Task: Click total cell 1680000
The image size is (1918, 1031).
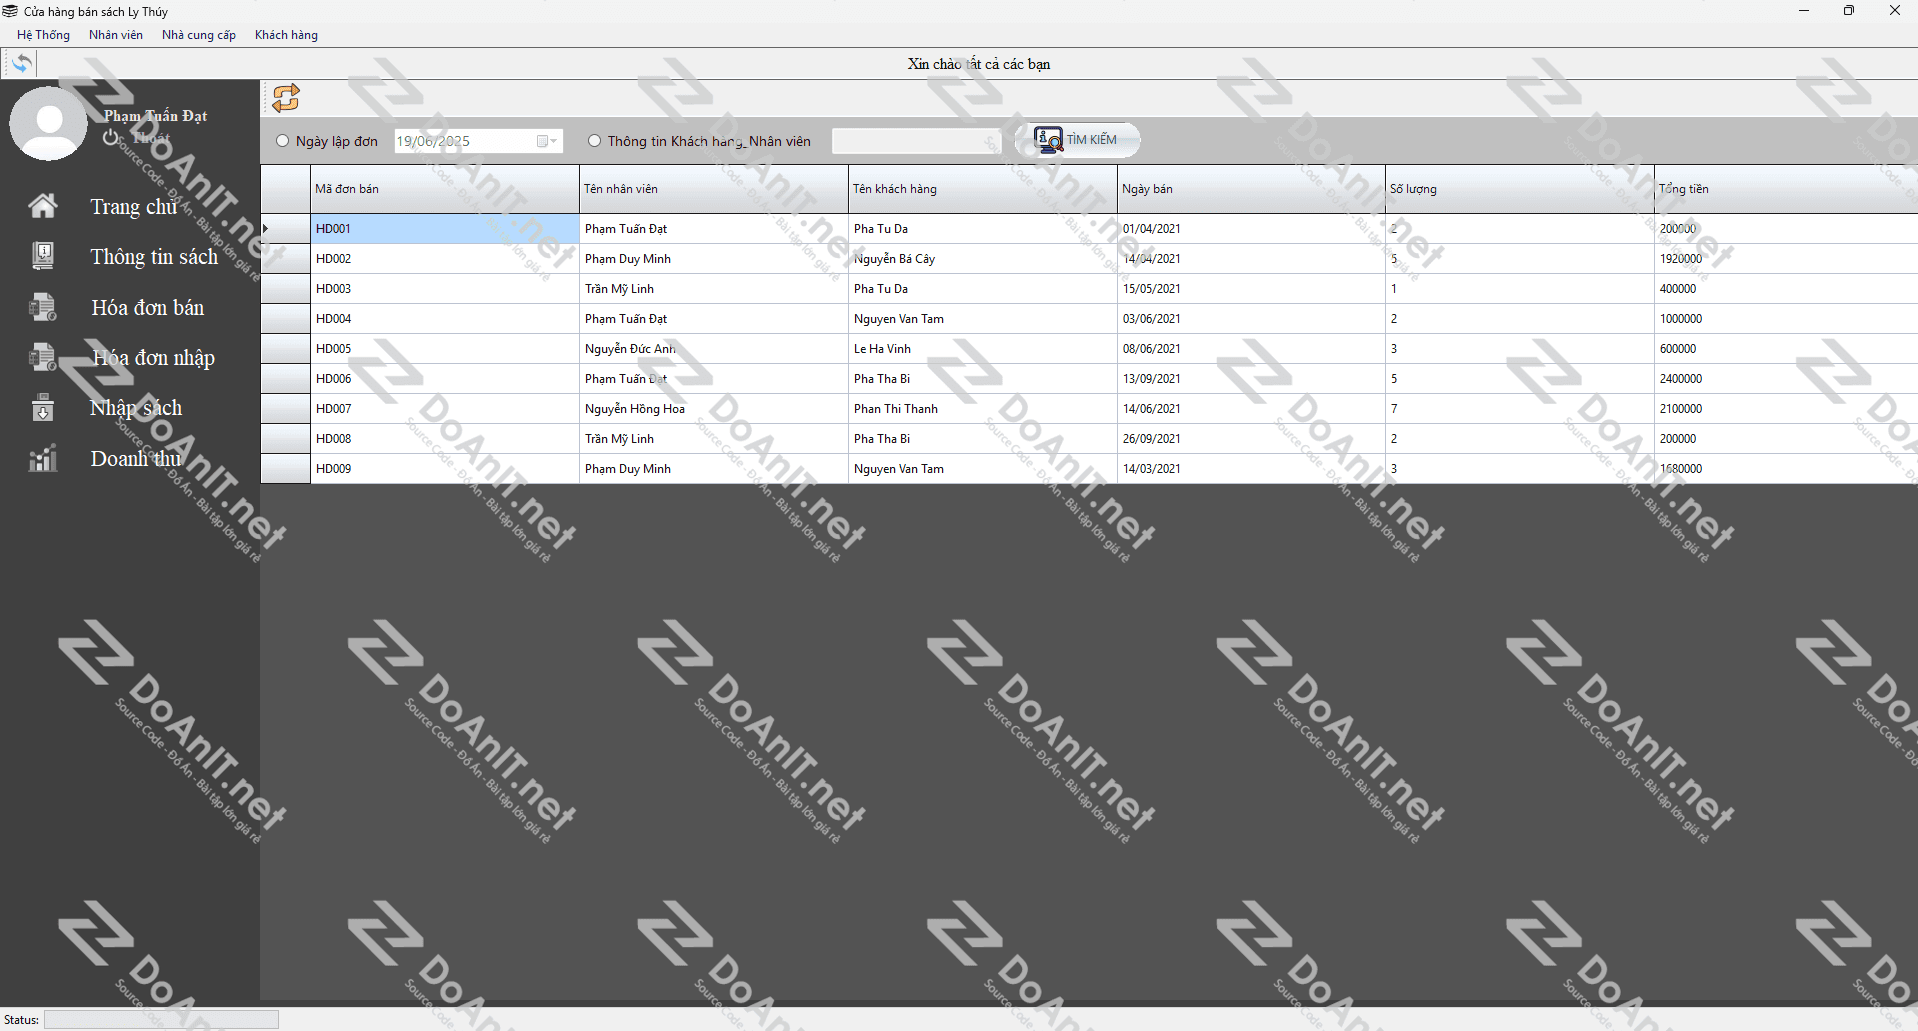Action: pyautogui.click(x=1786, y=469)
